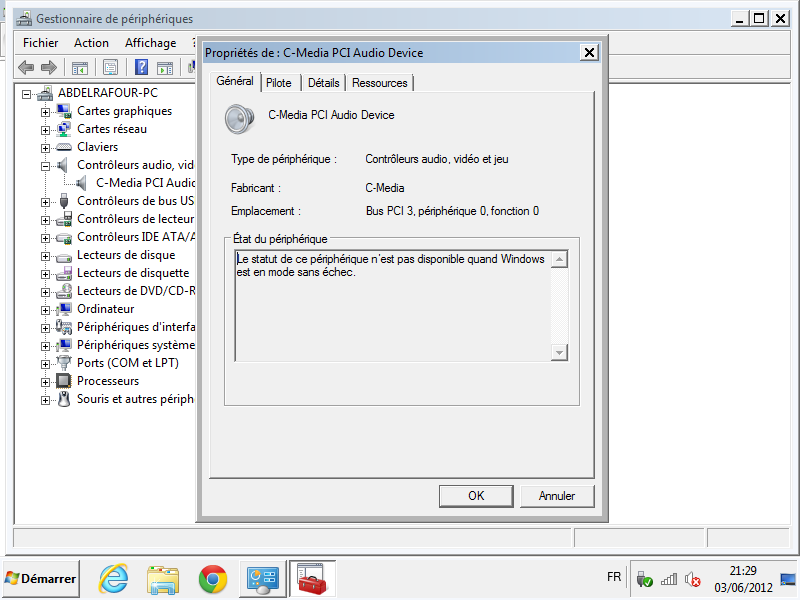Click the 21:29 clock in the tray
800x600 pixels.
(743, 570)
